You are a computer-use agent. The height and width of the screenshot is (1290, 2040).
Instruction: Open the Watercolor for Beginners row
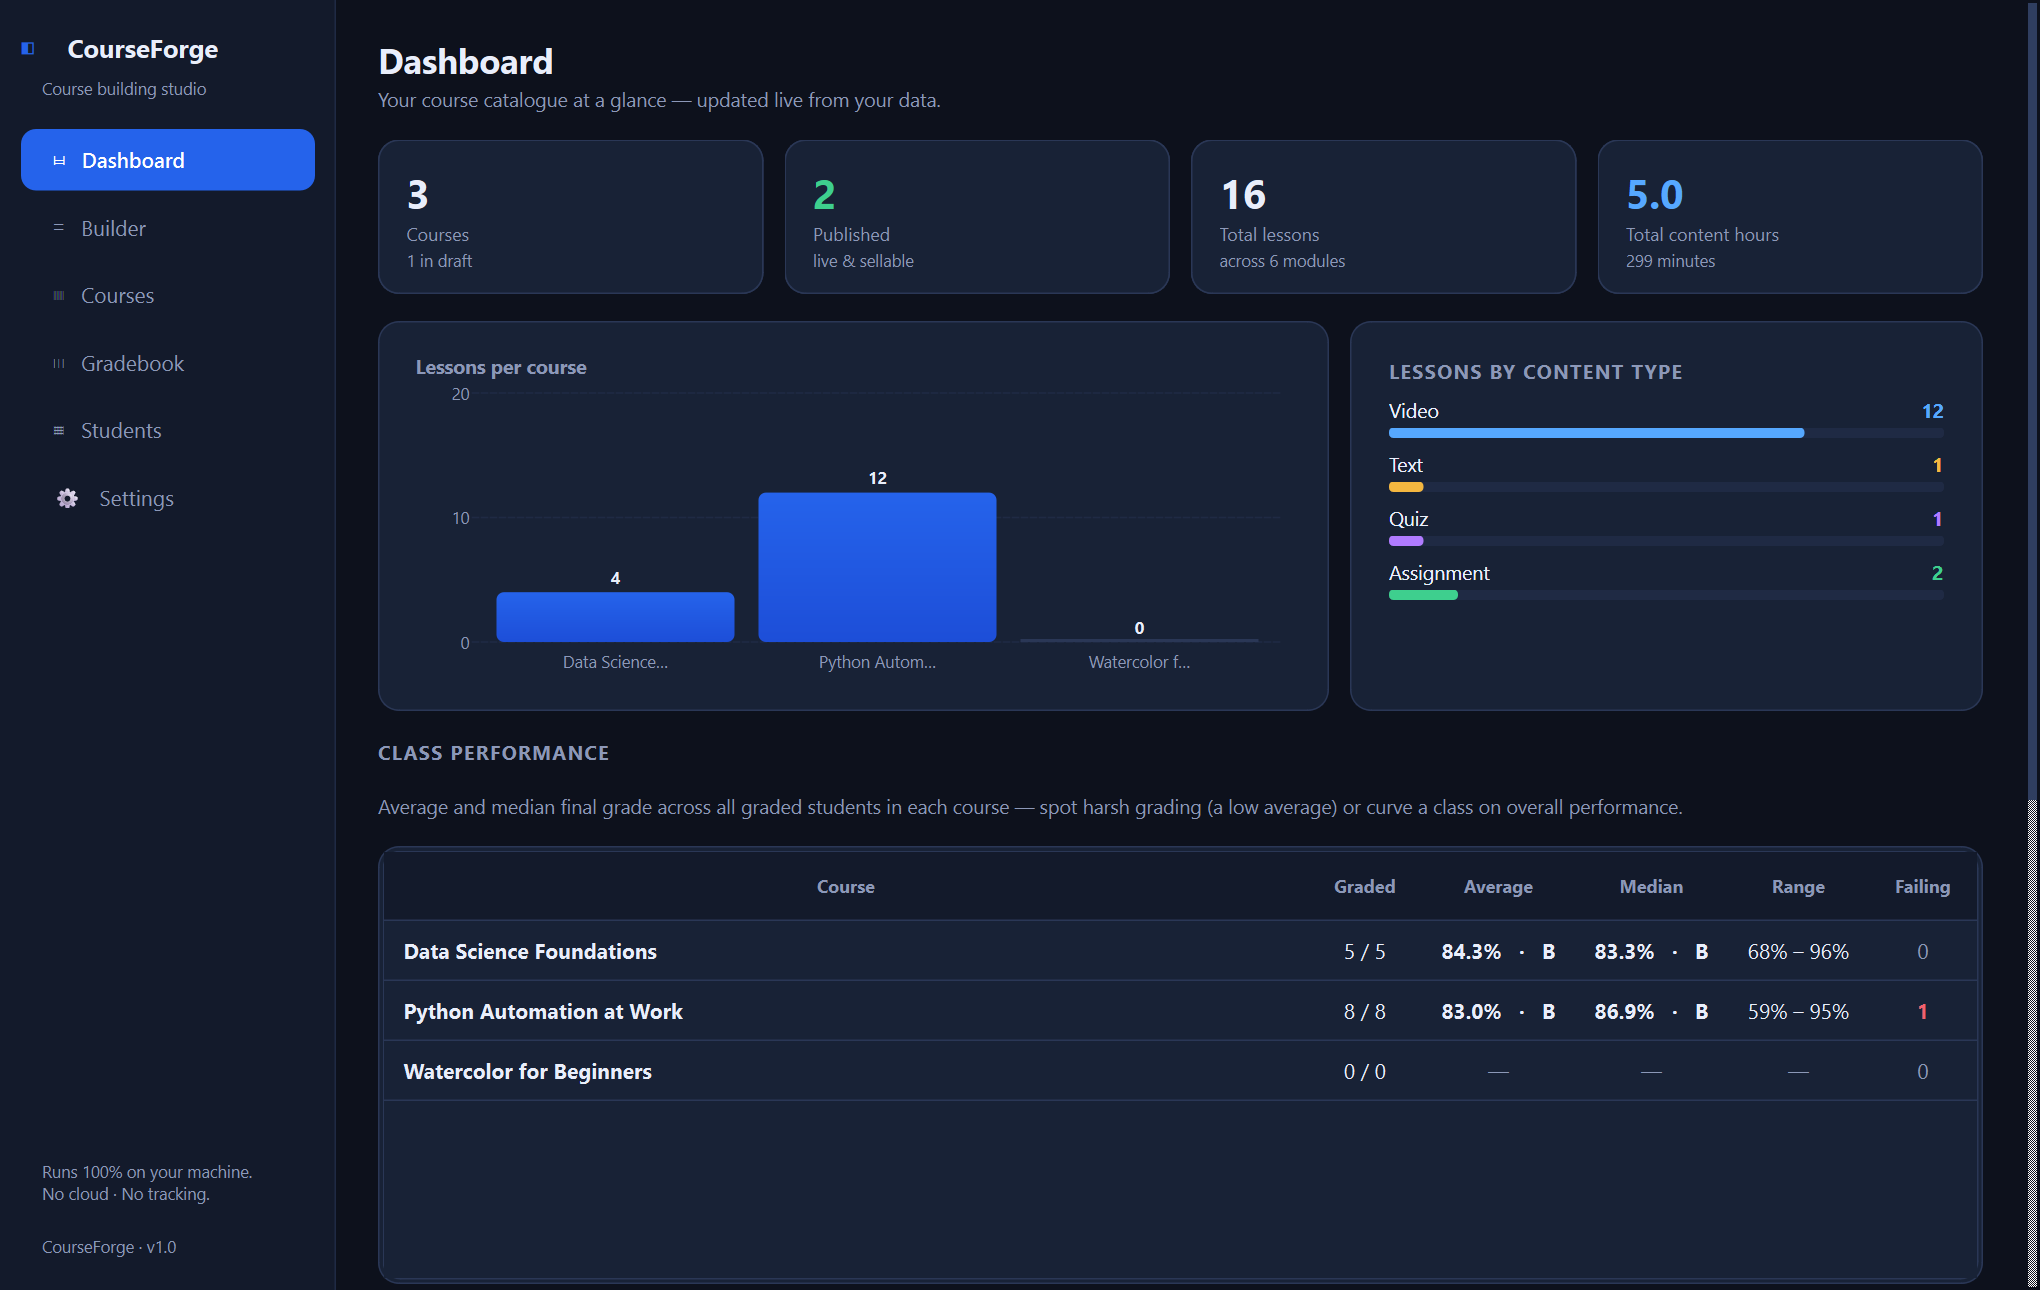(1180, 1071)
